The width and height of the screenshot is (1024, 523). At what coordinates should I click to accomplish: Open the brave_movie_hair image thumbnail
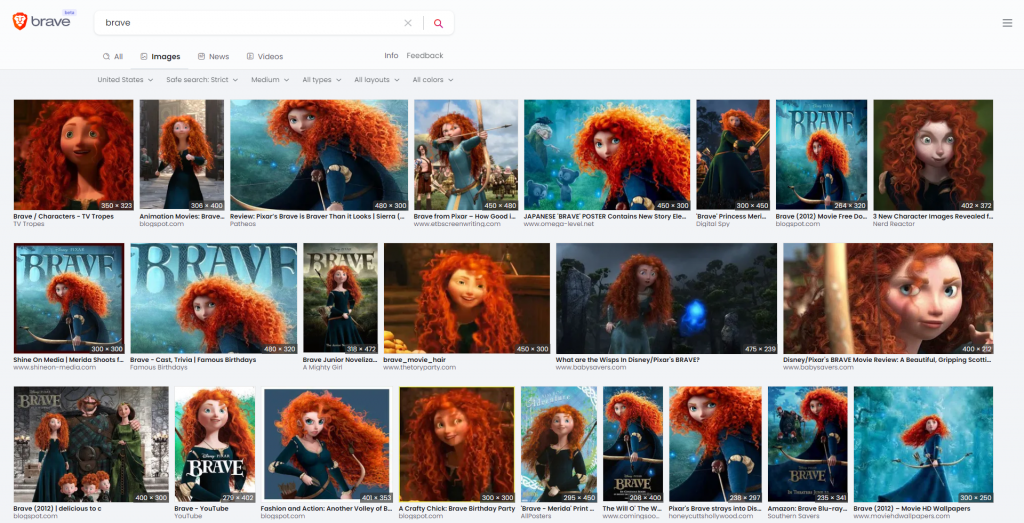coord(466,298)
